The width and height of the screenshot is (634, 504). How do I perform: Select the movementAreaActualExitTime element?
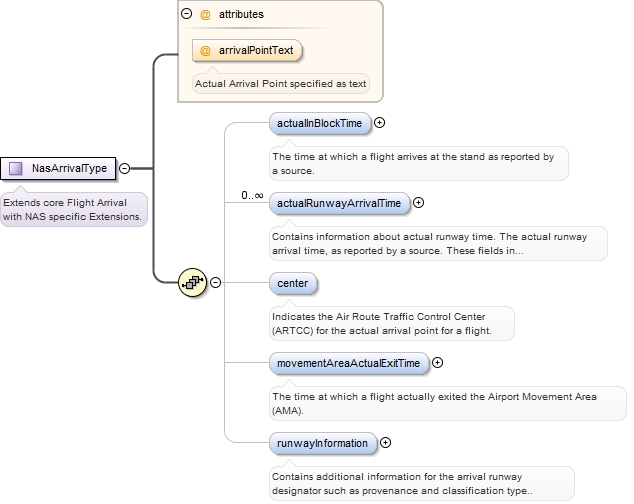pos(349,363)
